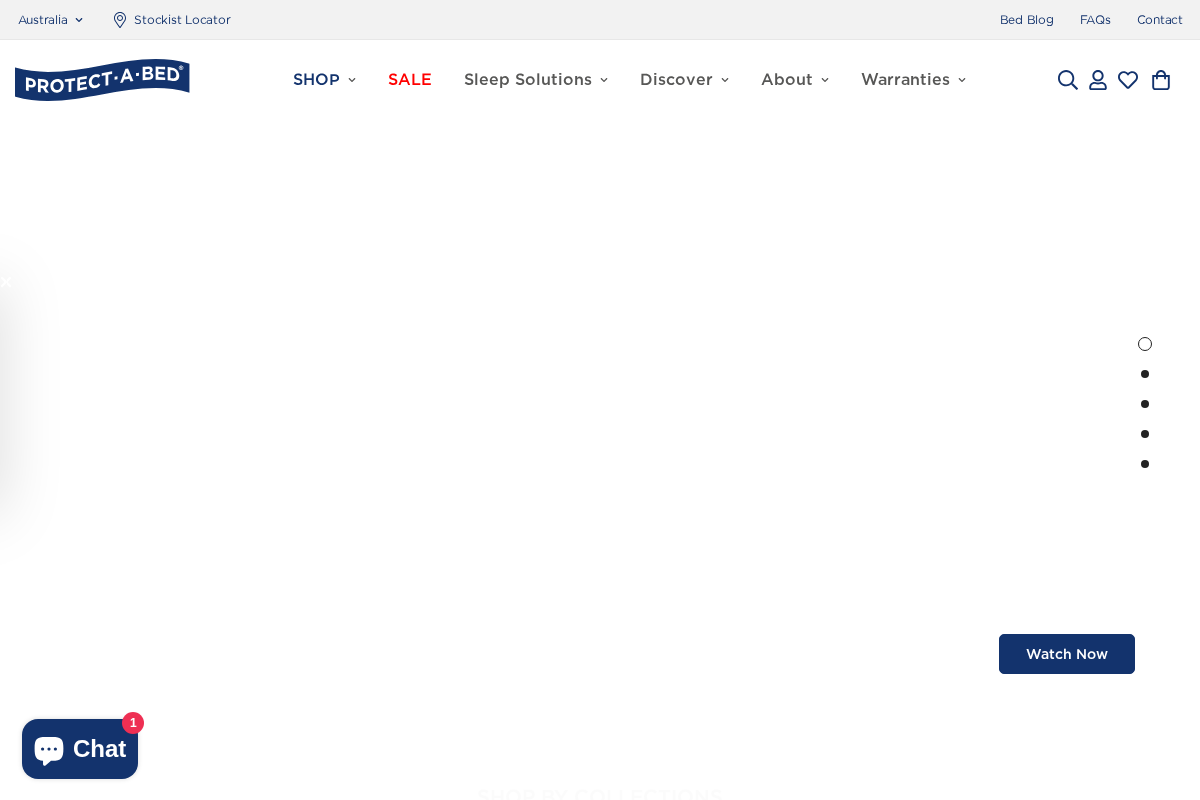Select the first carousel slide indicator
1200x800 pixels.
pyautogui.click(x=1145, y=343)
